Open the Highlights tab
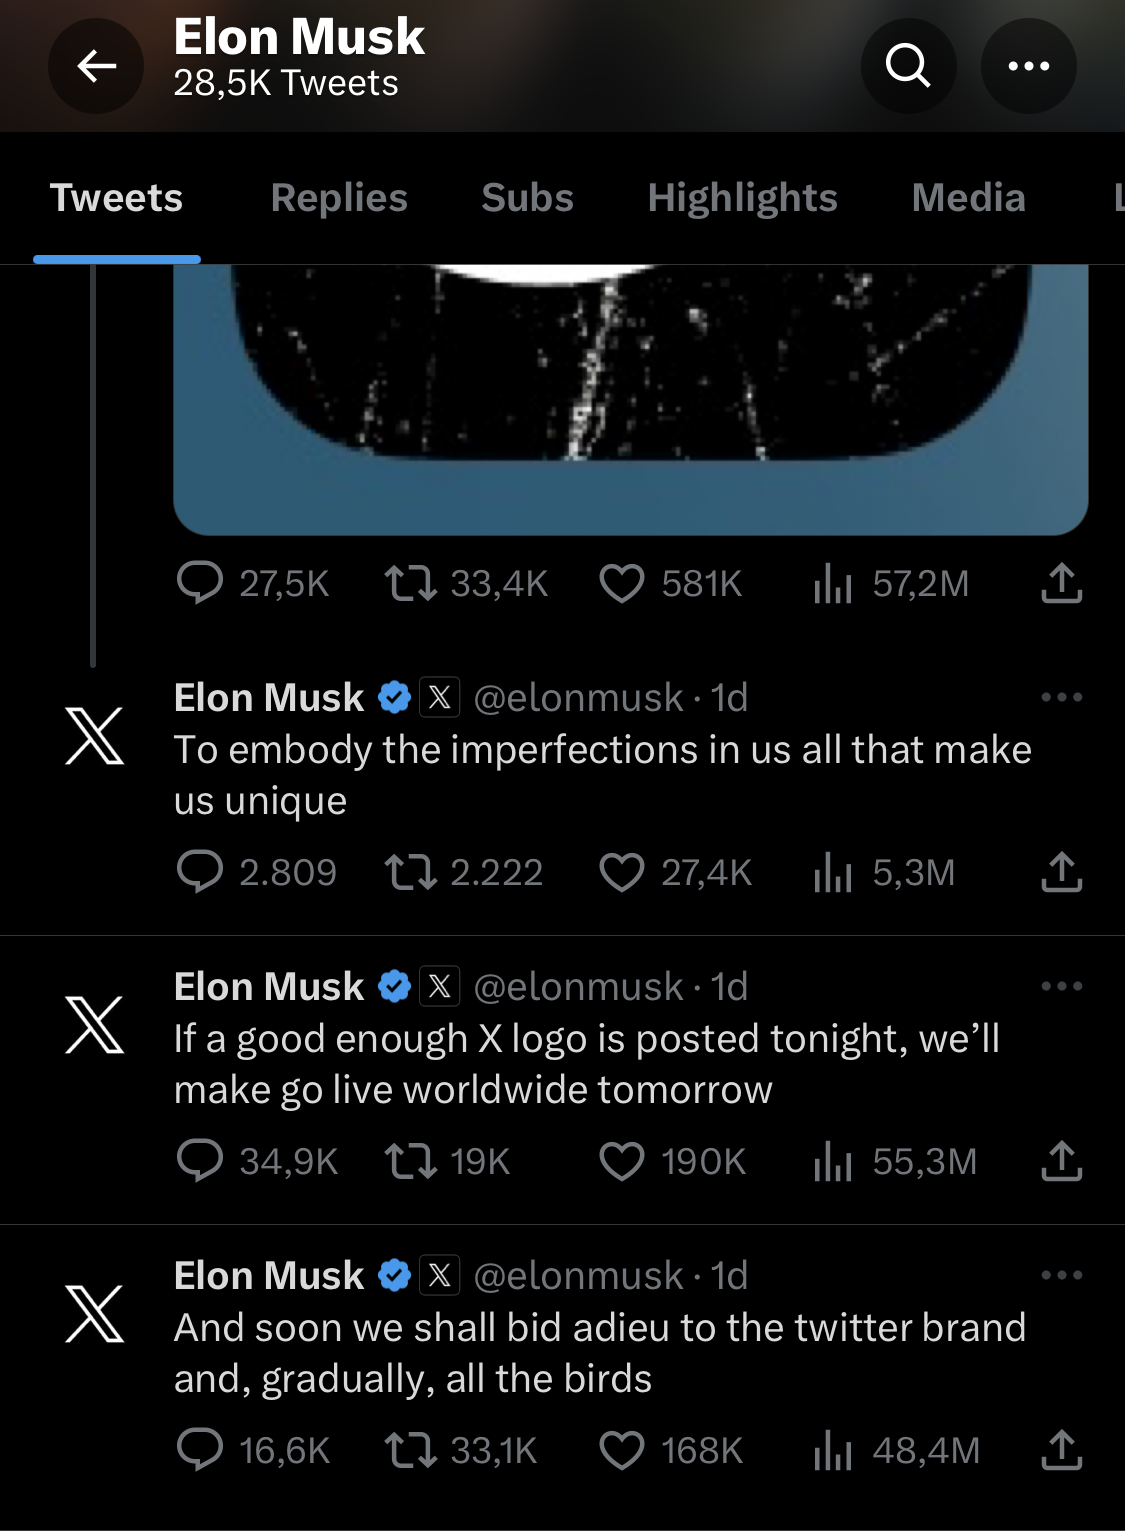 point(742,198)
